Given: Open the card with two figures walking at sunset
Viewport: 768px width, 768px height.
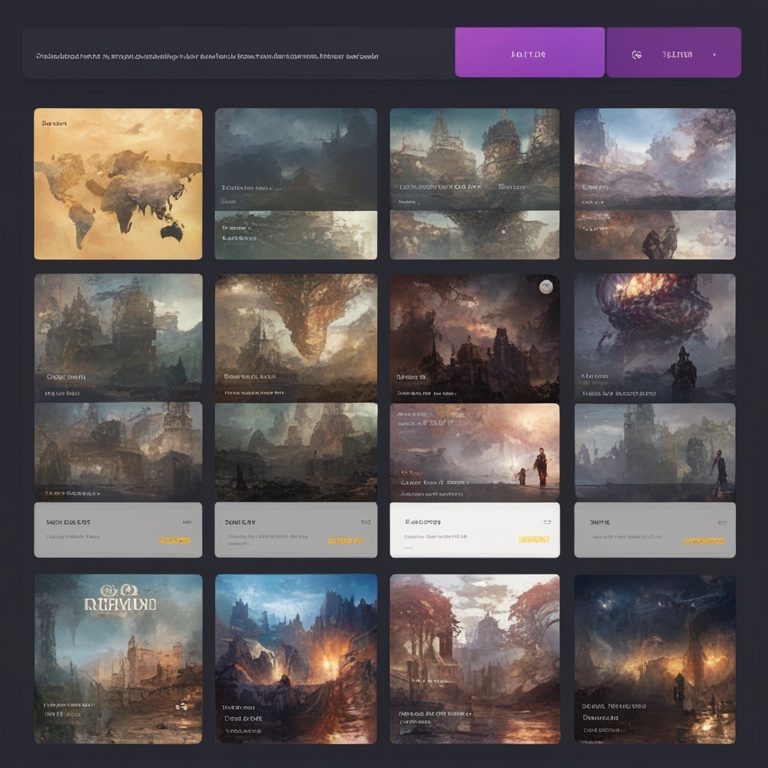Looking at the screenshot, I should (474, 450).
